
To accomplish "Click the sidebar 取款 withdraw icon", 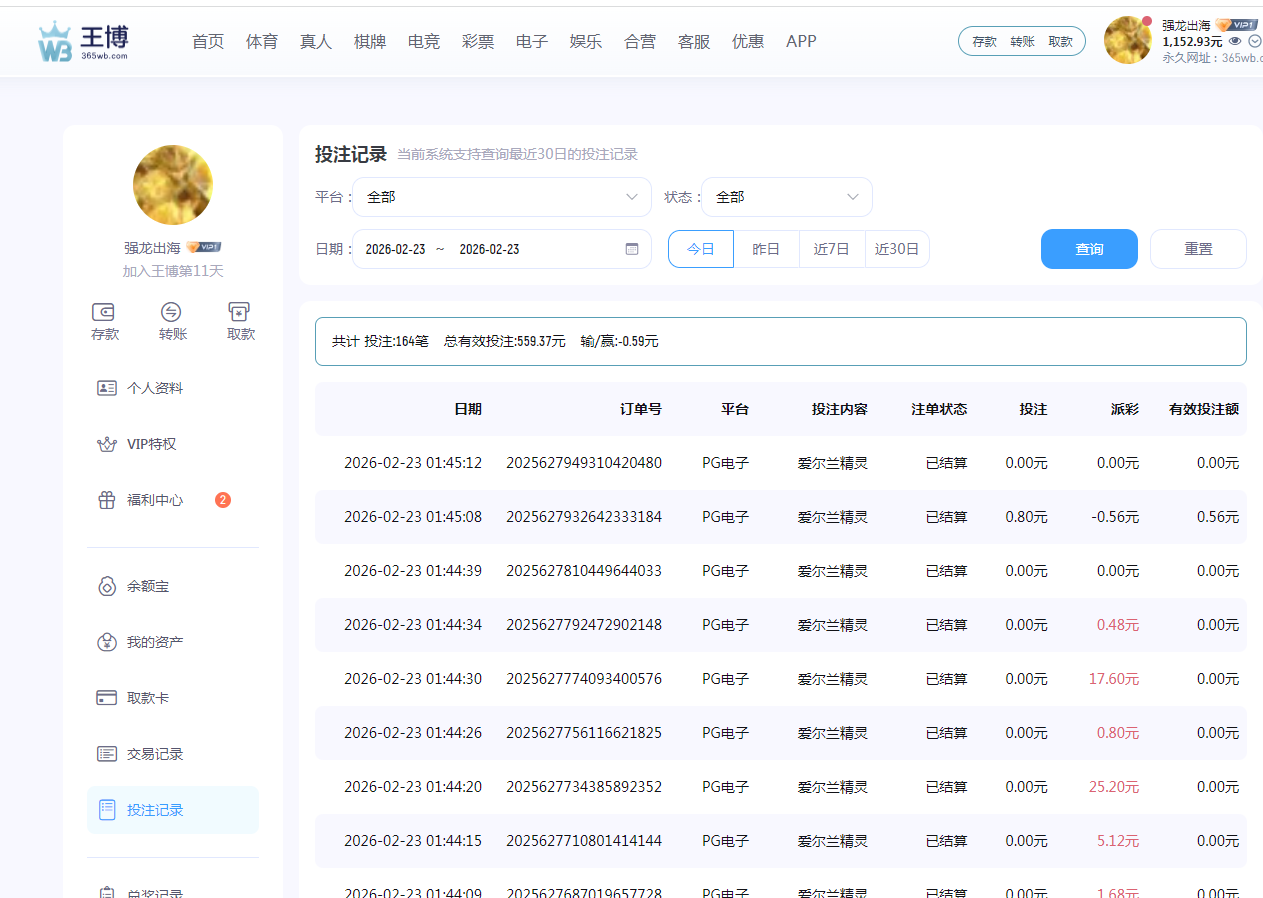I will tap(240, 312).
